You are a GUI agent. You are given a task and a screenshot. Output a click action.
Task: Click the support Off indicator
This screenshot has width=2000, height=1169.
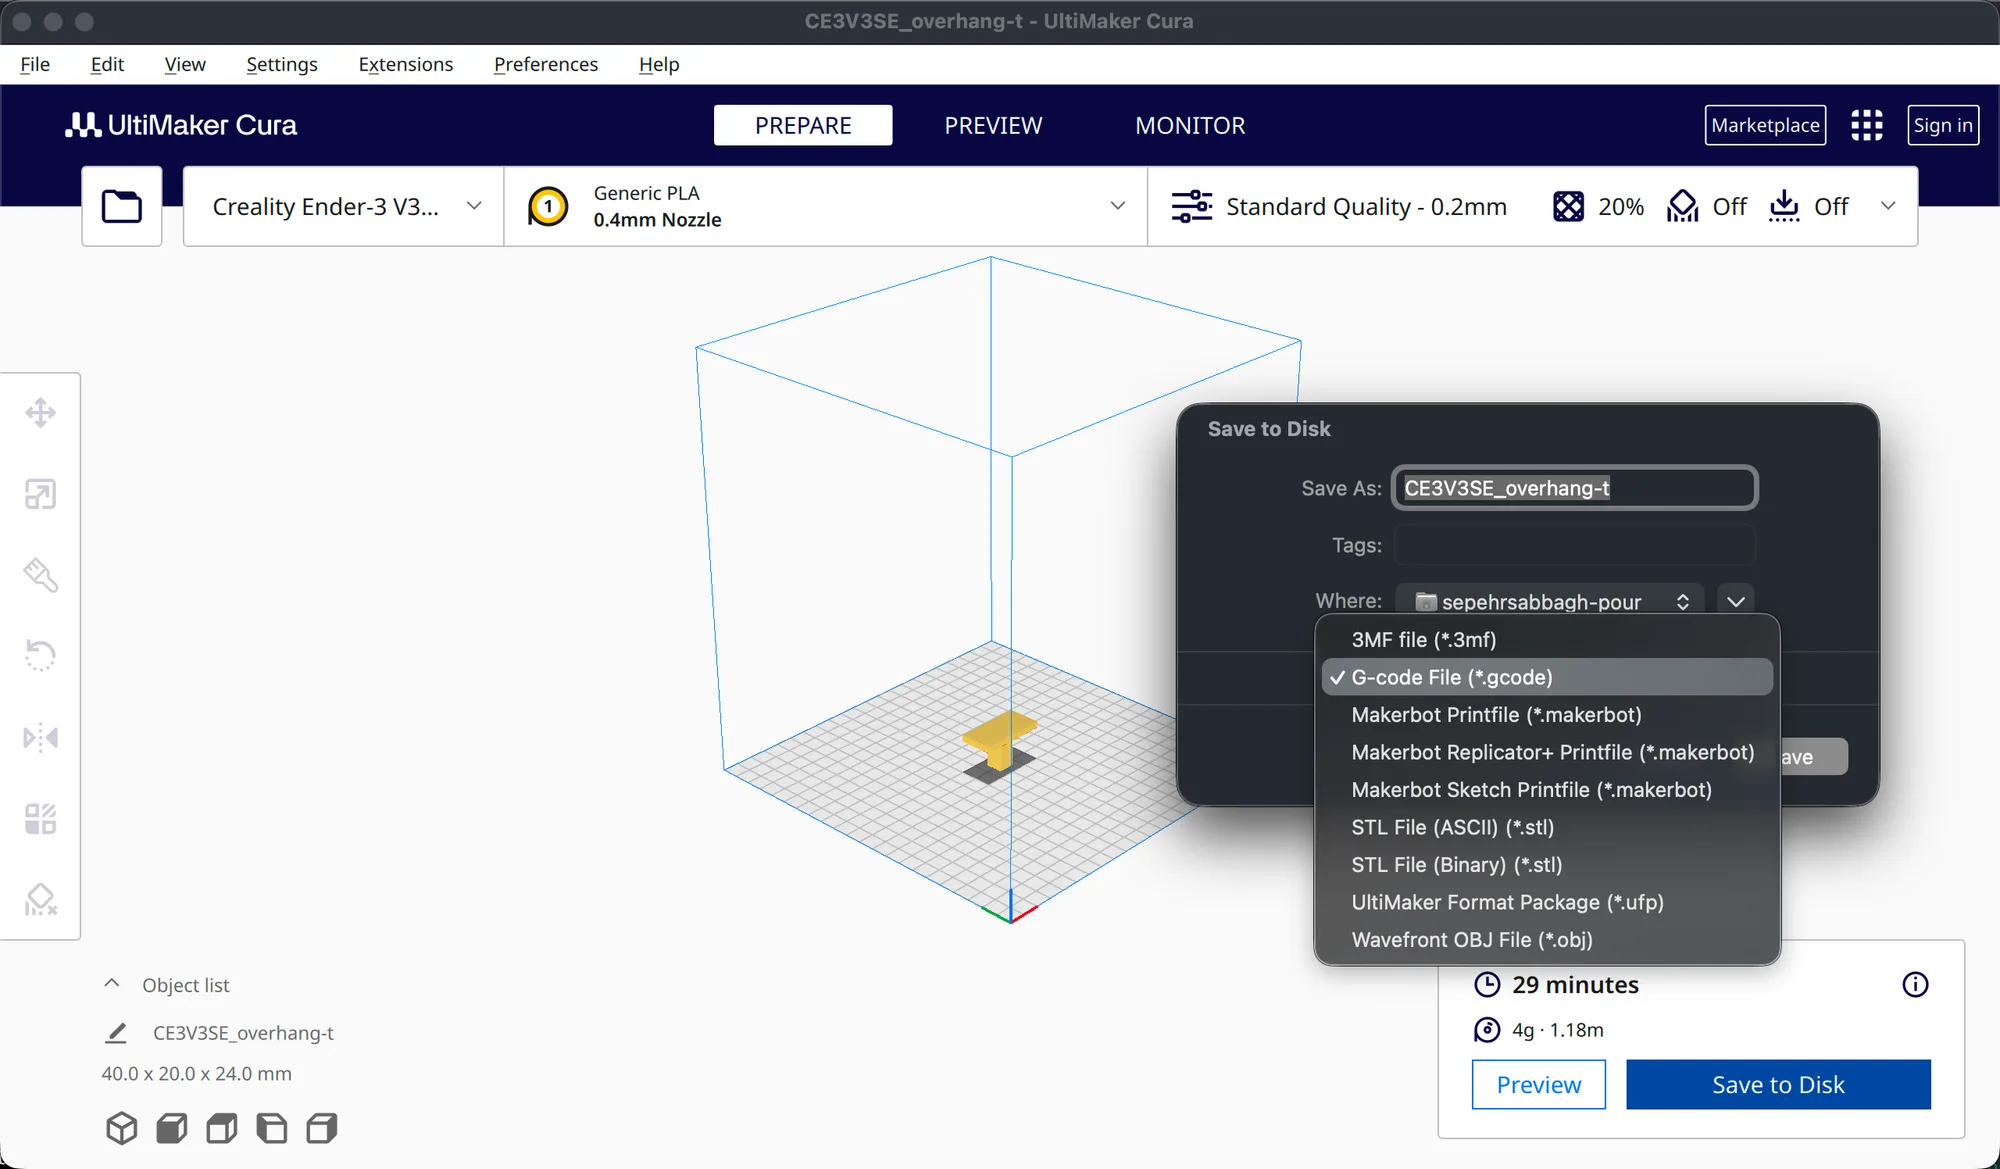point(1707,206)
